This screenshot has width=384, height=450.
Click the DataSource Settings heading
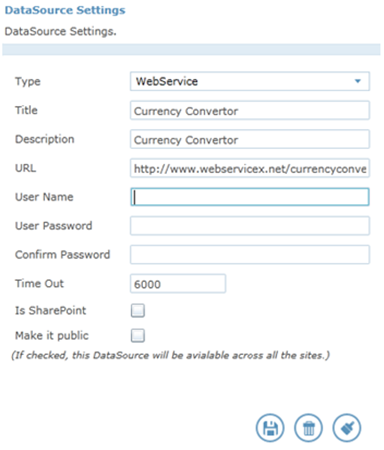(x=65, y=10)
